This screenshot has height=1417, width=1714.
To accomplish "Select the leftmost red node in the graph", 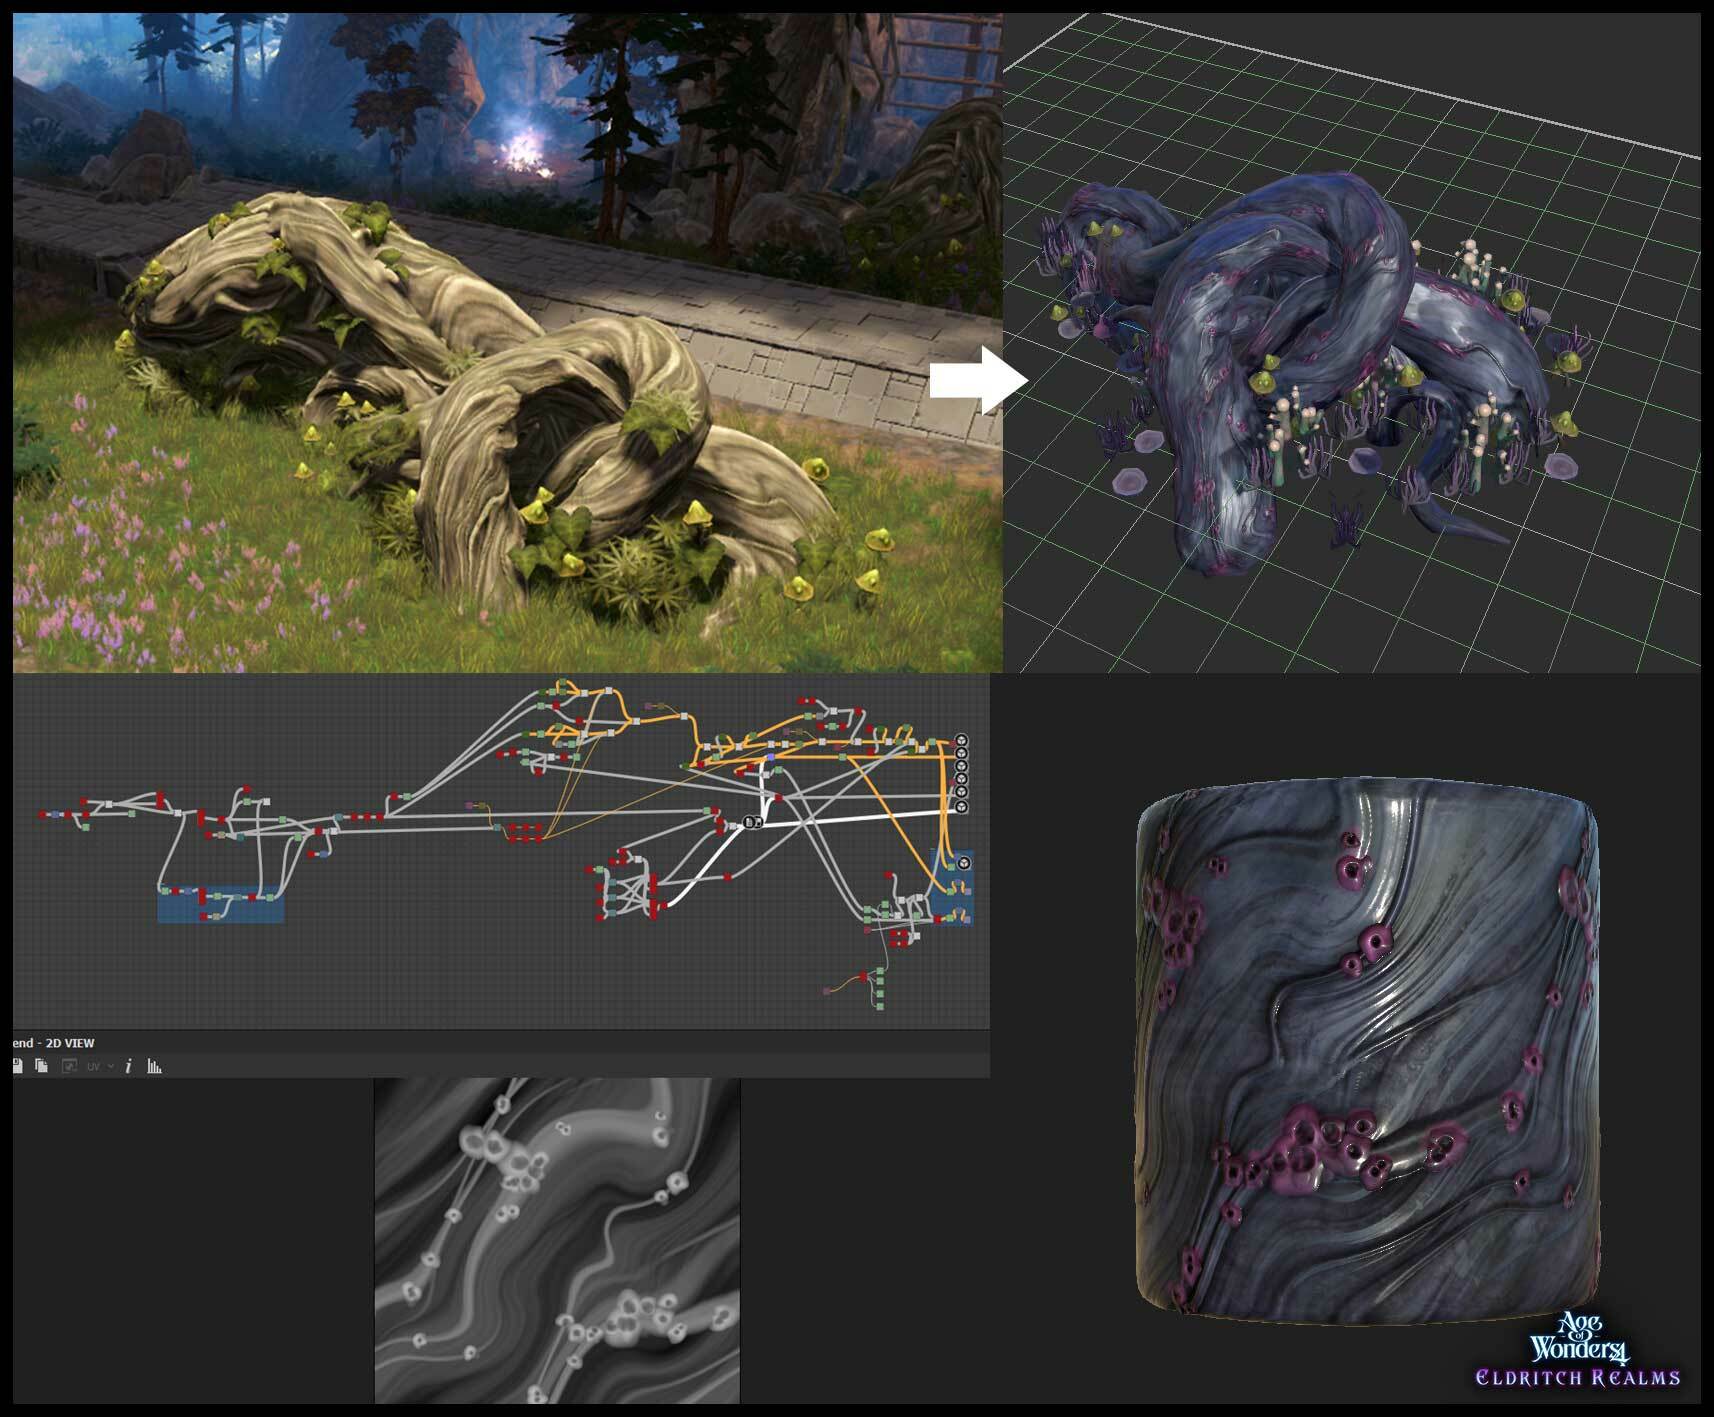I will point(40,815).
